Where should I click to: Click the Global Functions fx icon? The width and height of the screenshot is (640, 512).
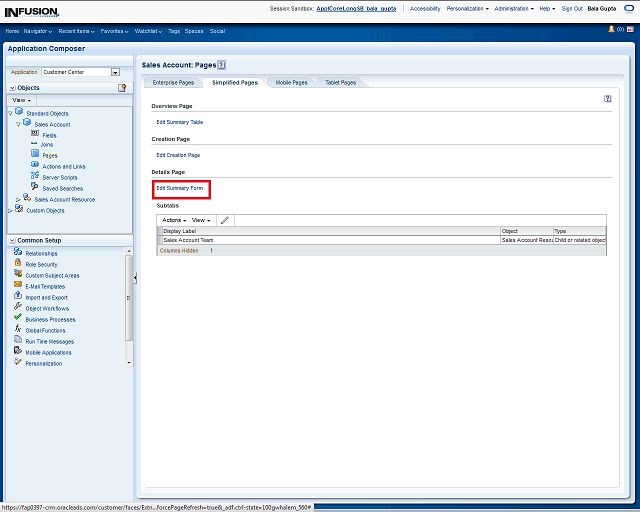click(18, 330)
